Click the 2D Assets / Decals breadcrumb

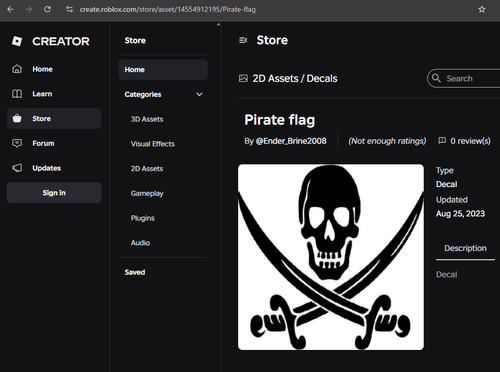click(x=295, y=78)
